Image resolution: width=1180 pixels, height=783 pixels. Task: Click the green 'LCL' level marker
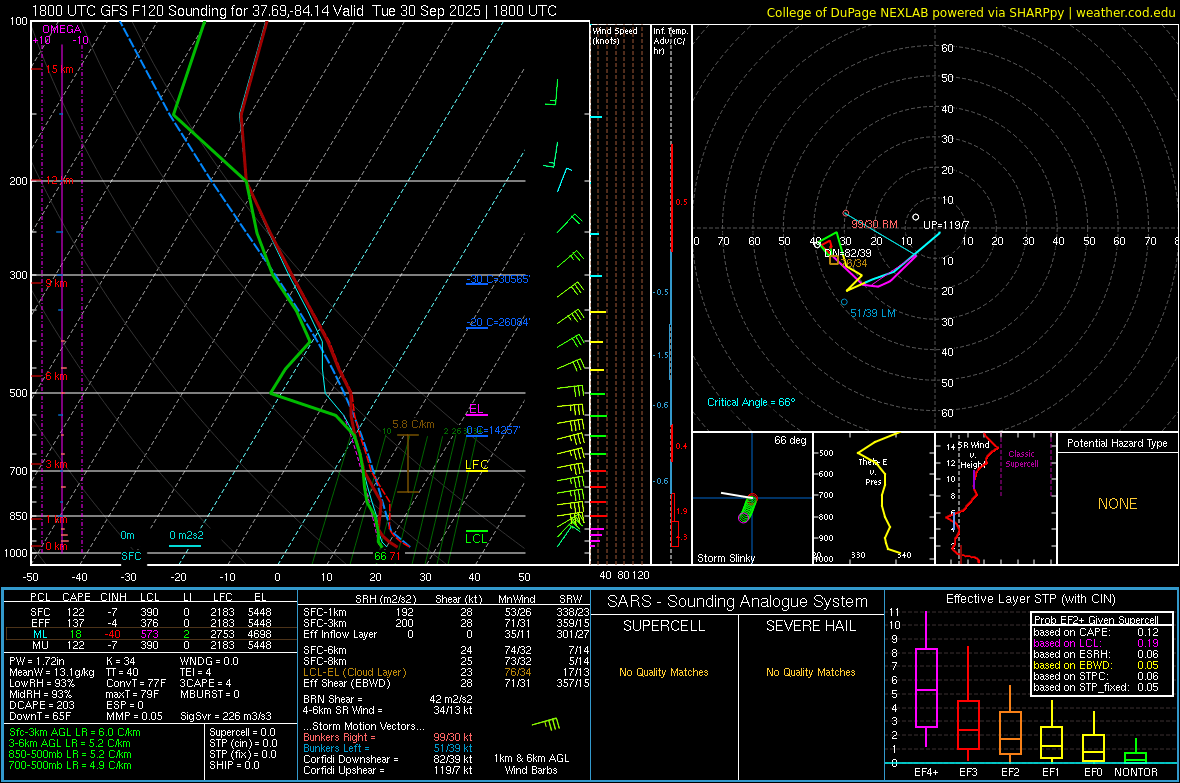(476, 538)
